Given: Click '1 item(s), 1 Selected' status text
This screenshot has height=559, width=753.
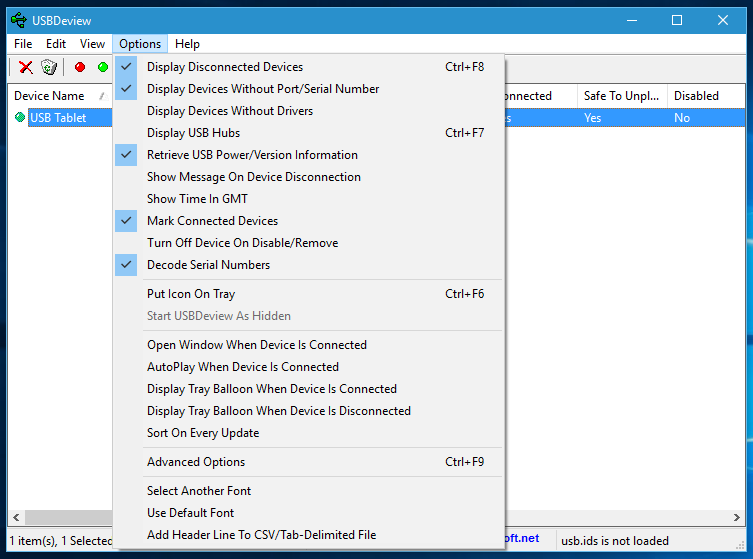Looking at the screenshot, I should point(61,541).
